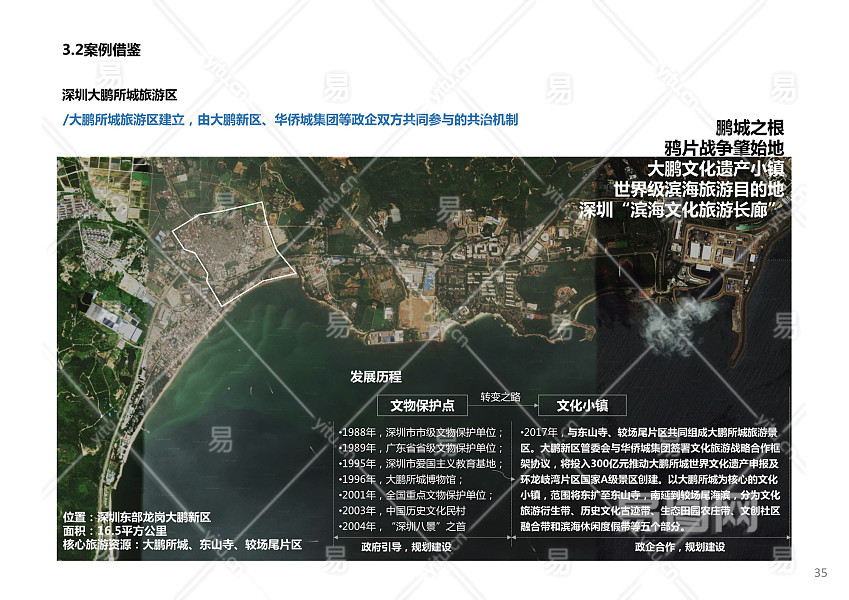Image resolution: width=849 pixels, height=600 pixels.
Task: Click the 1988年 深圳市市级文物保护单位 entry
Action: point(421,432)
